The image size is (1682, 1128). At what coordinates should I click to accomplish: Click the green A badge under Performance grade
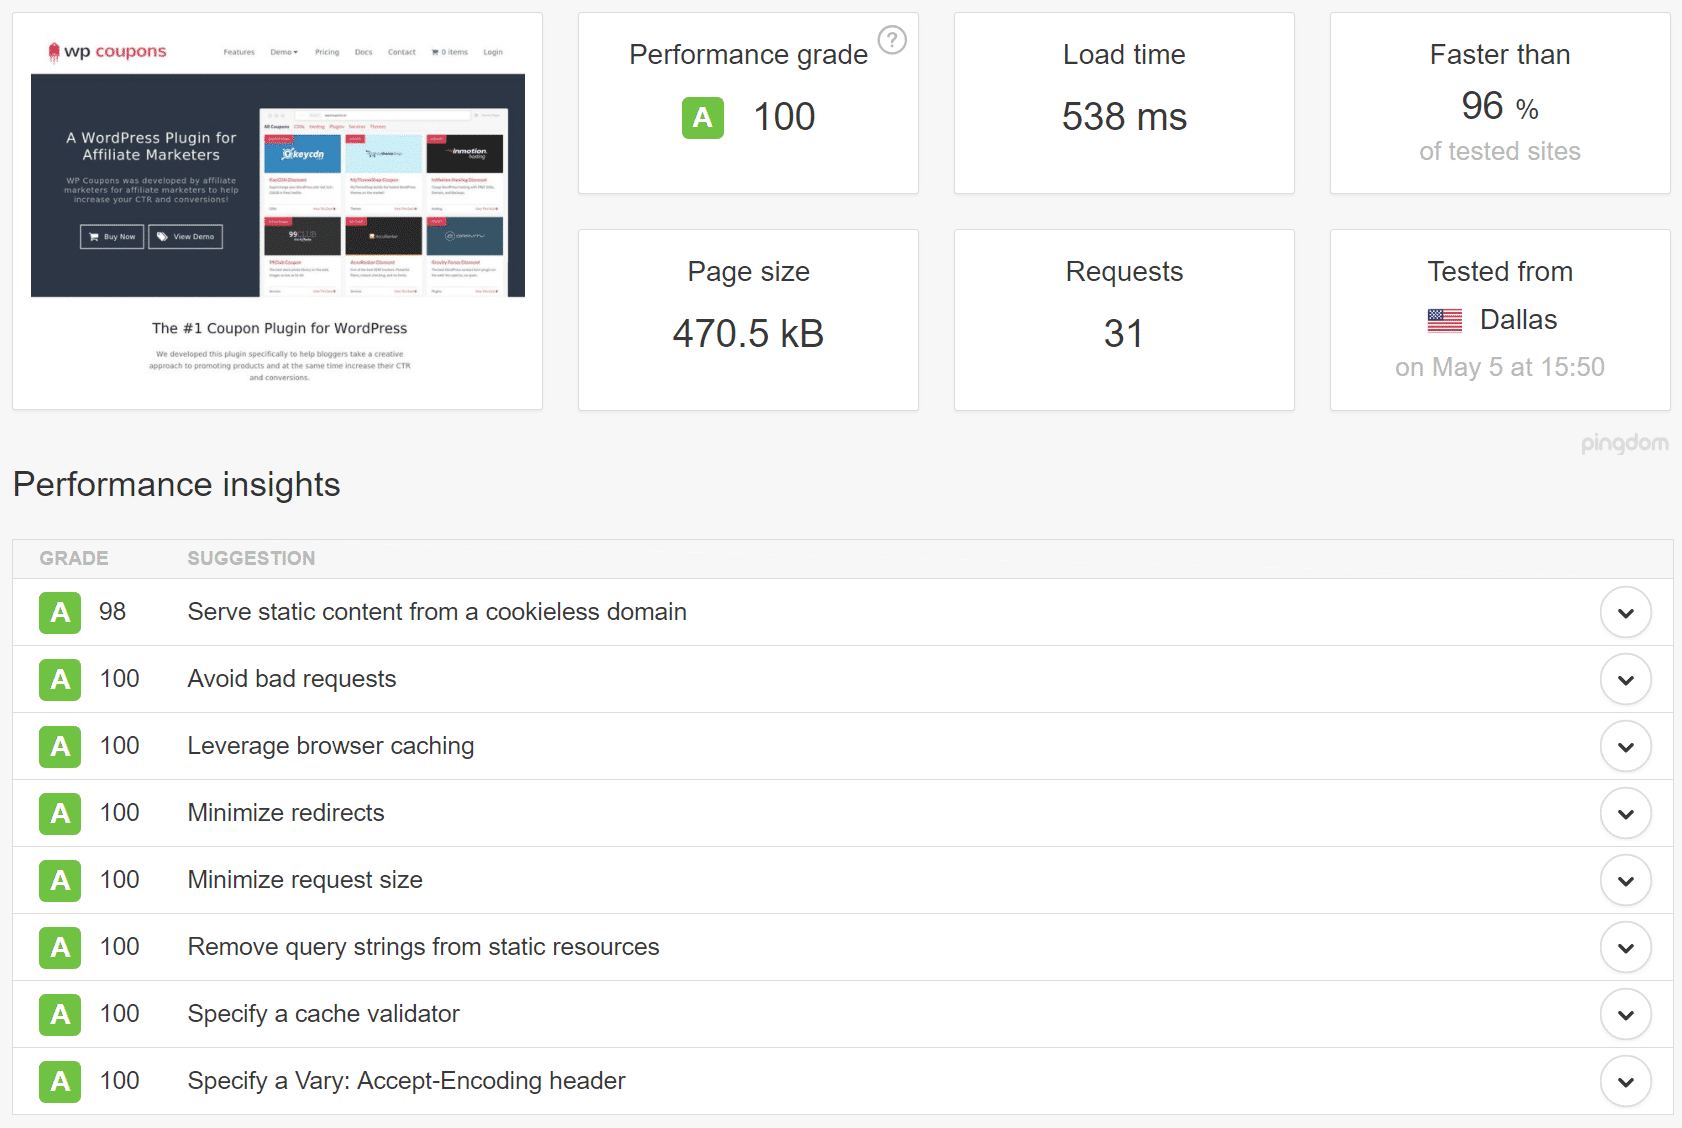[x=703, y=117]
